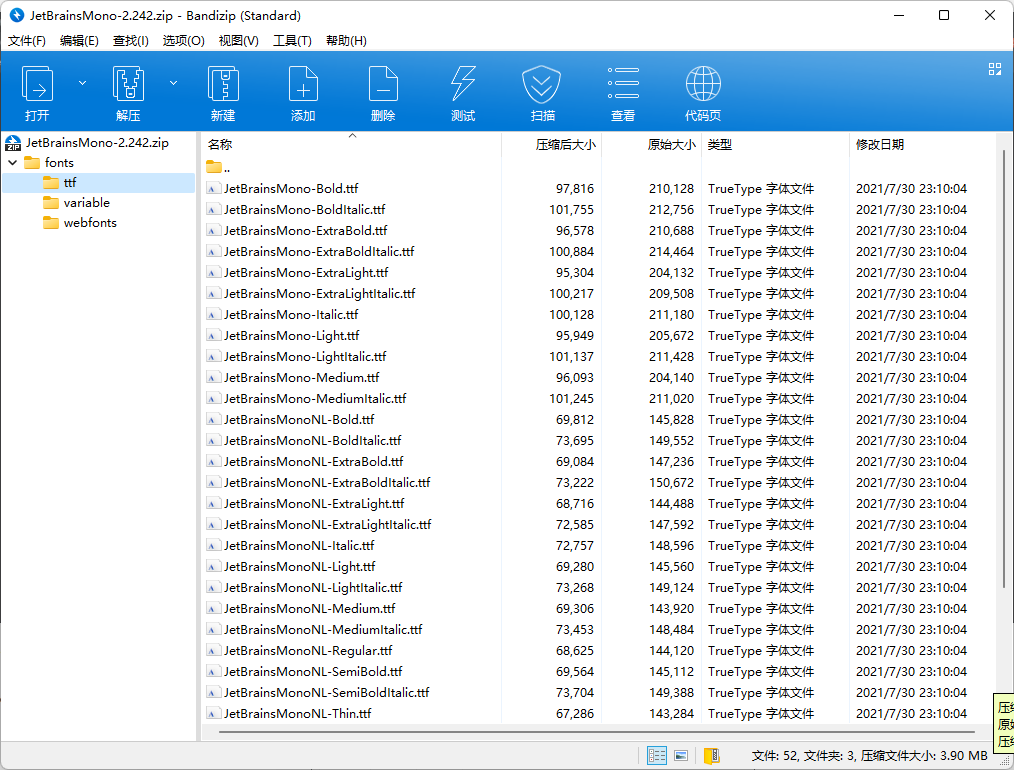Click the Open (打开) toolbar icon
1014x770 pixels.
click(38, 83)
